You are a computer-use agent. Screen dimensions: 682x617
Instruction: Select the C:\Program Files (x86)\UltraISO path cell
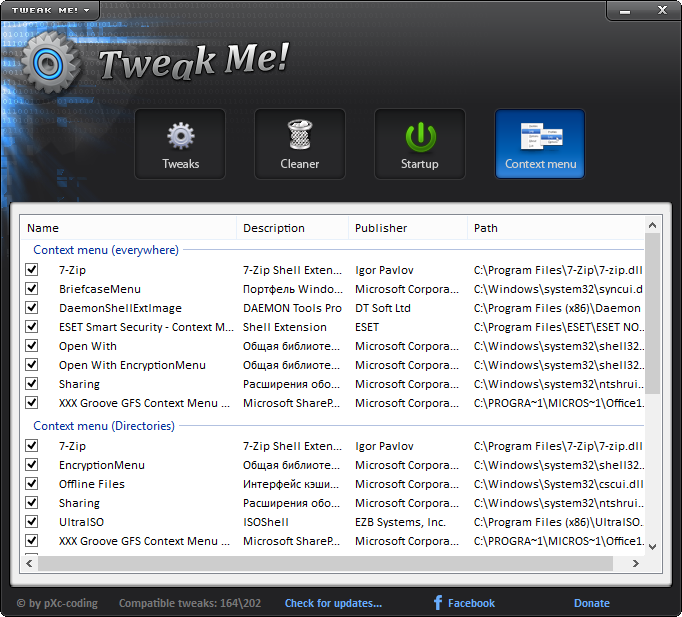[558, 522]
